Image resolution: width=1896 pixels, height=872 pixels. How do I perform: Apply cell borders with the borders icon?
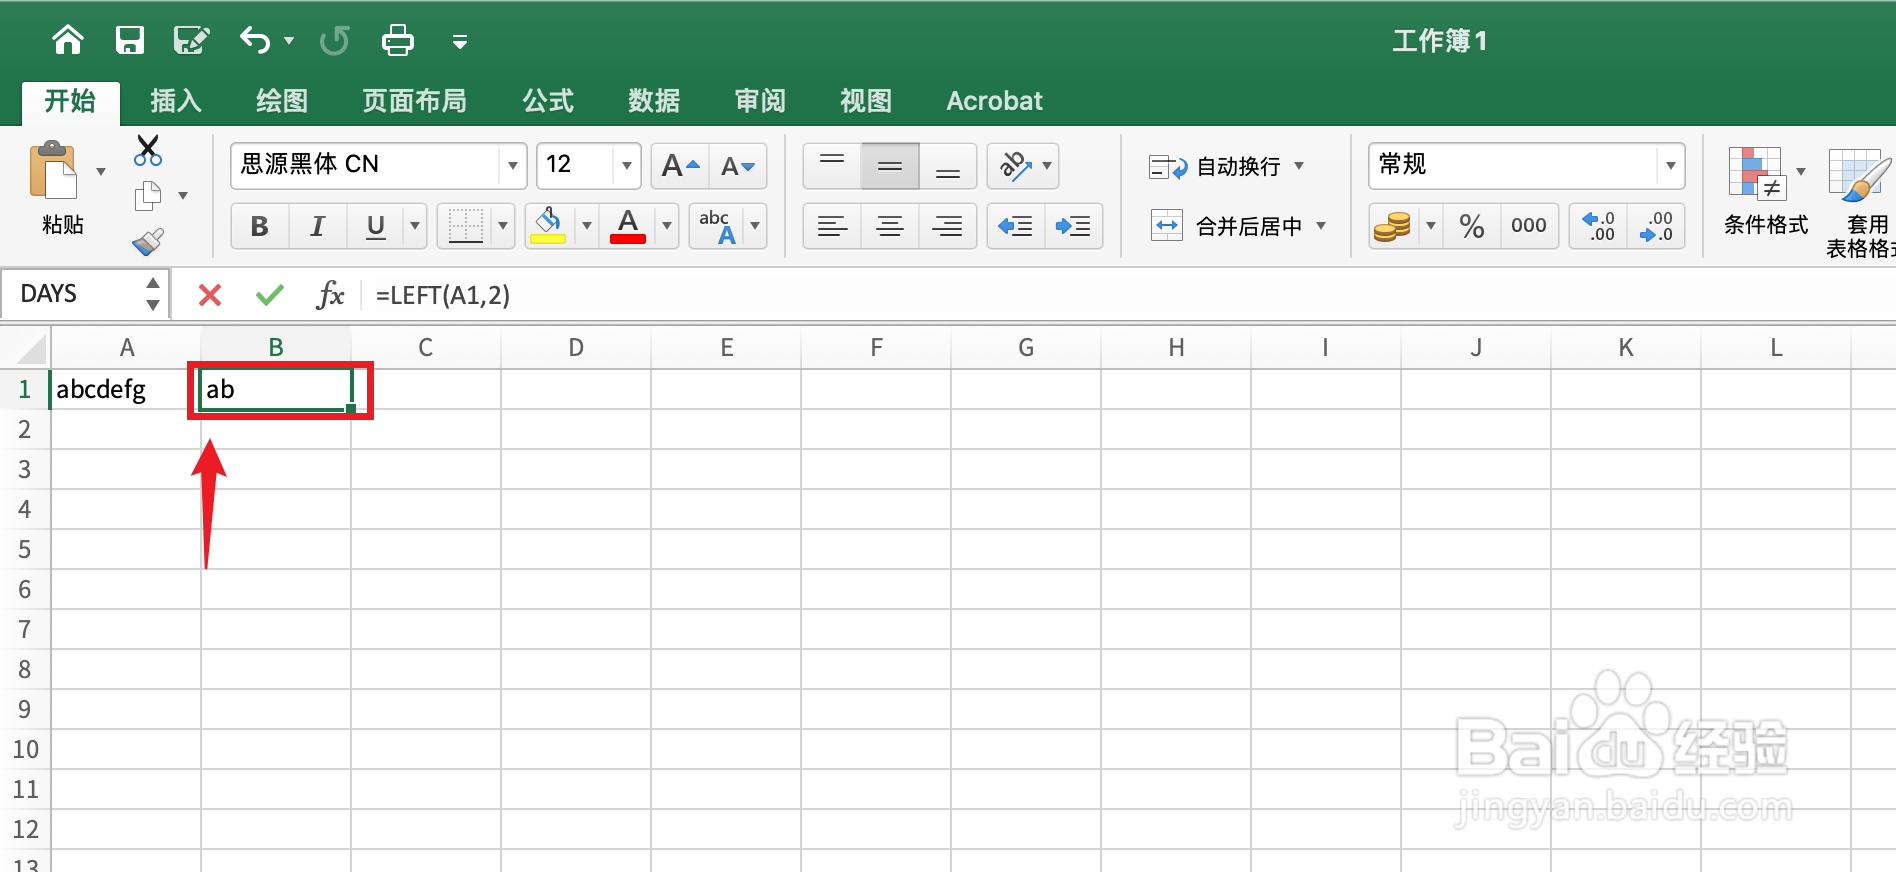[466, 226]
